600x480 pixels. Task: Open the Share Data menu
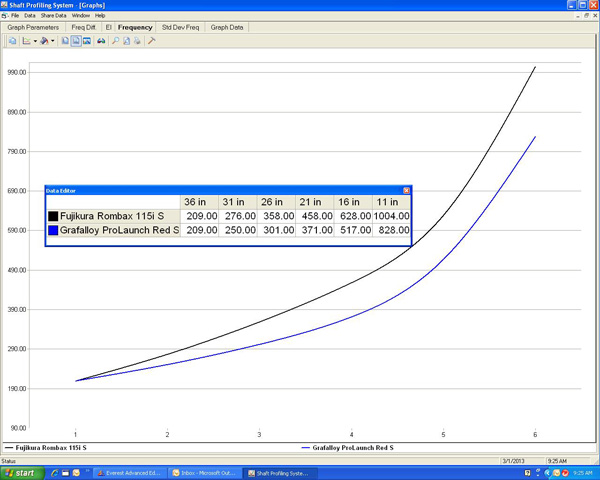click(54, 16)
